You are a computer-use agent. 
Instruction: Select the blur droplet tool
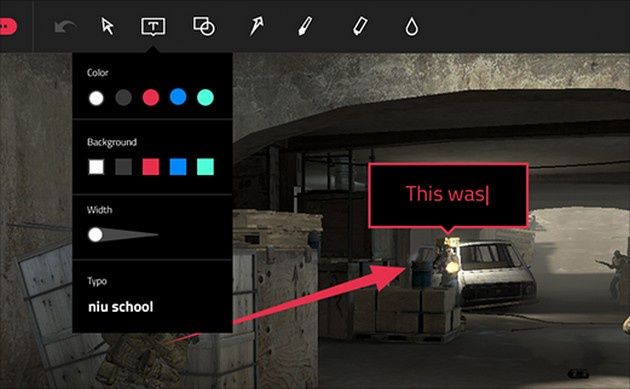(412, 27)
